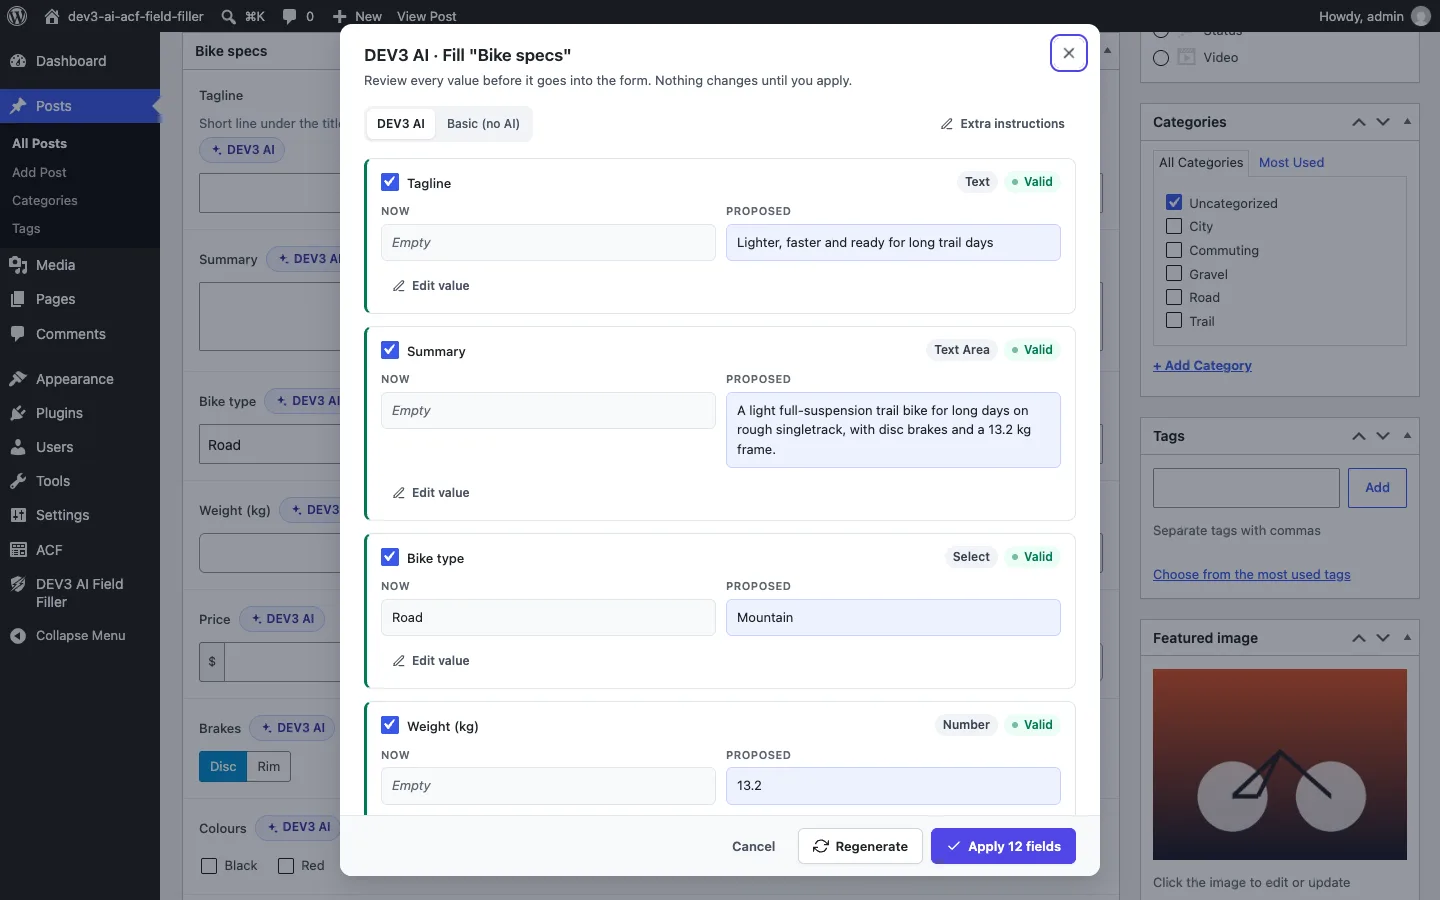Collapse the admin sidebar menu

(x=80, y=635)
